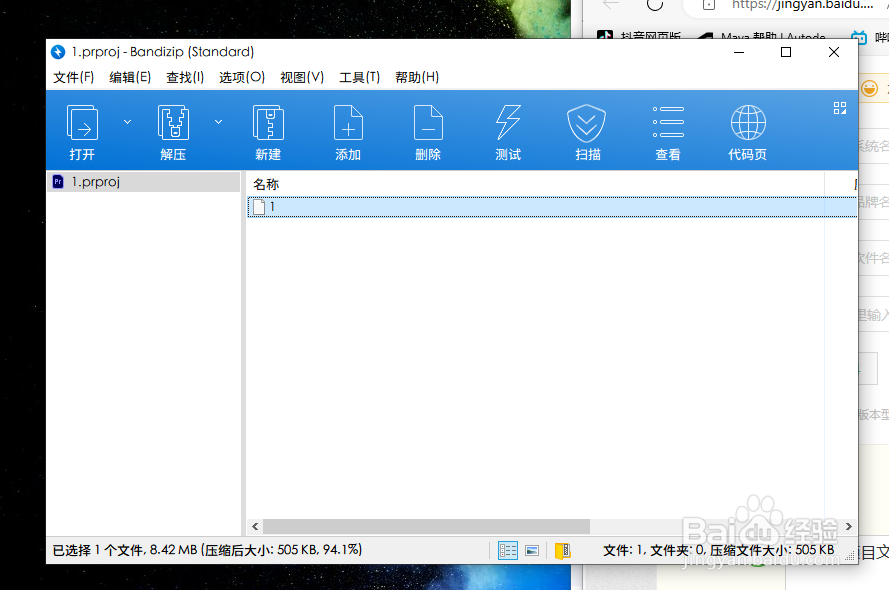Switch to image preview status bar icon

tap(532, 550)
